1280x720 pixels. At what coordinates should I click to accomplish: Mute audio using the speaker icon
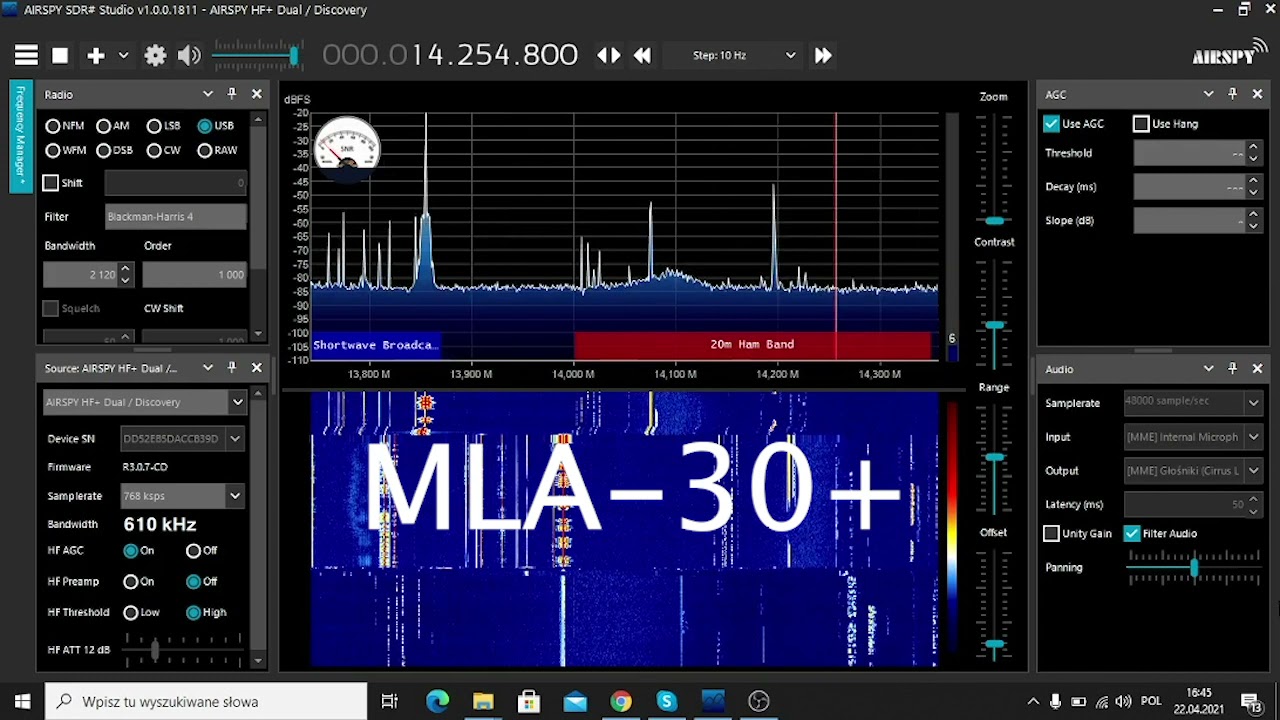coord(189,56)
